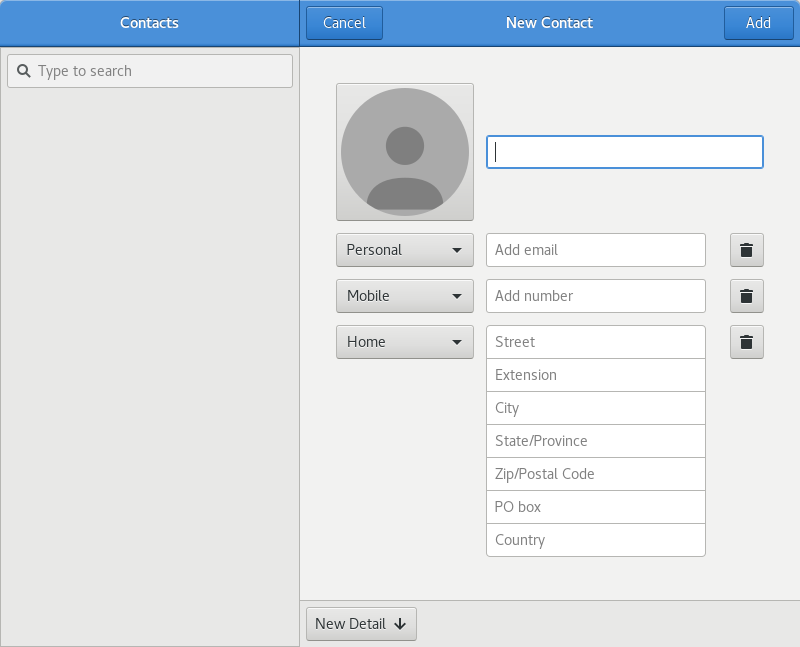Viewport: 800px width, 647px height.
Task: Click the Country field
Action: (x=595, y=540)
